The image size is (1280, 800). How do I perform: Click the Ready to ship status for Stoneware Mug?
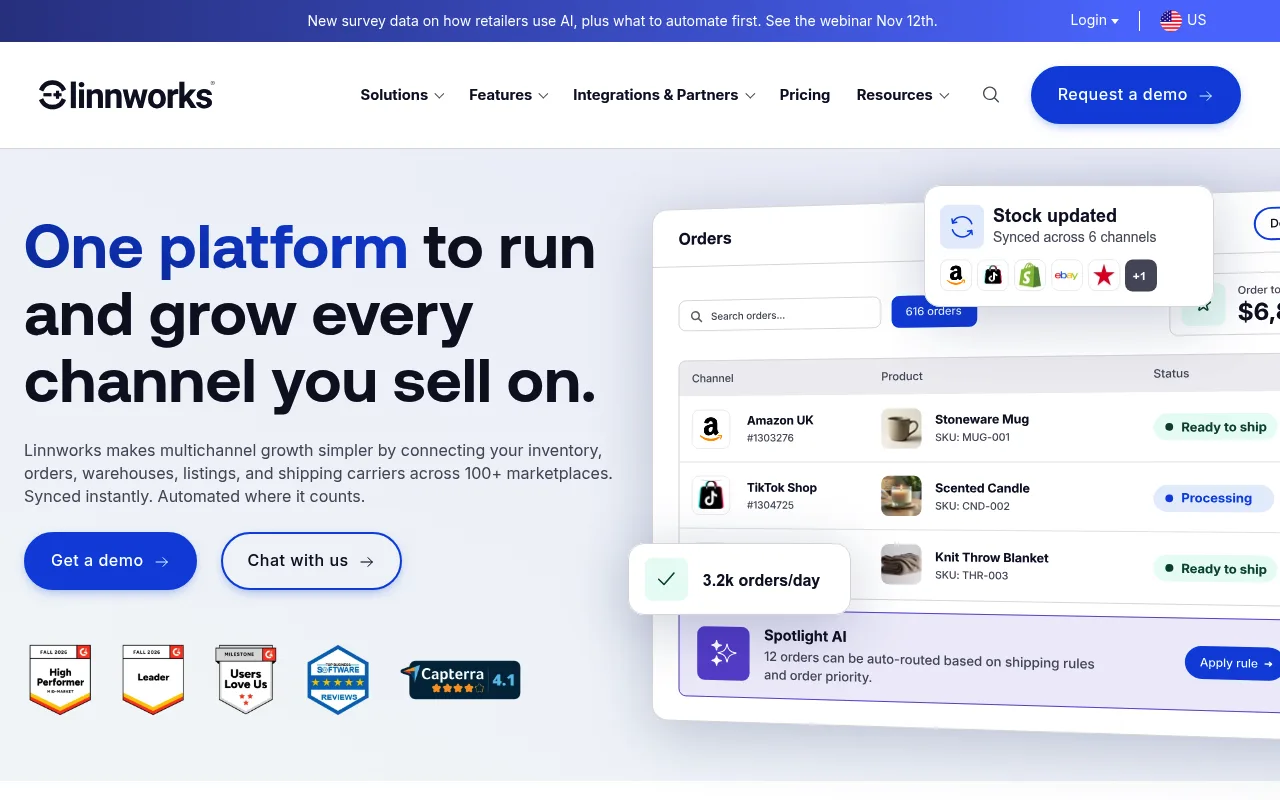(x=1215, y=427)
